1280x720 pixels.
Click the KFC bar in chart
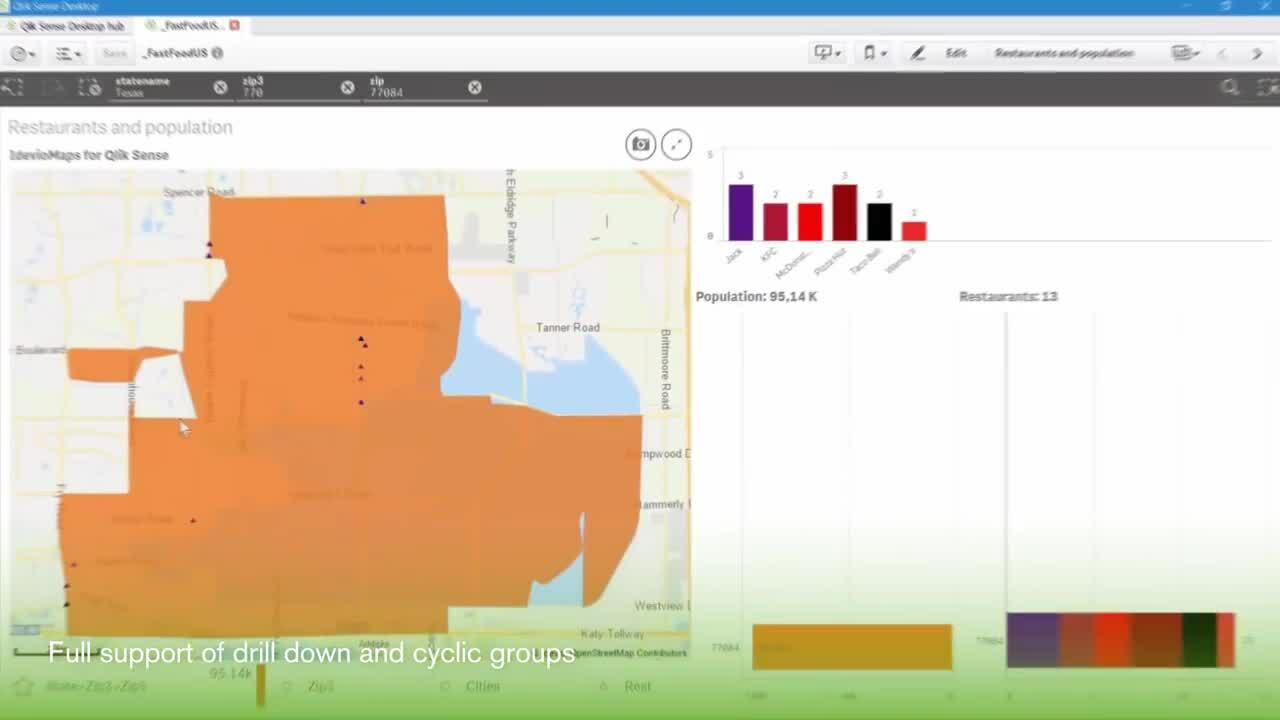(x=775, y=222)
